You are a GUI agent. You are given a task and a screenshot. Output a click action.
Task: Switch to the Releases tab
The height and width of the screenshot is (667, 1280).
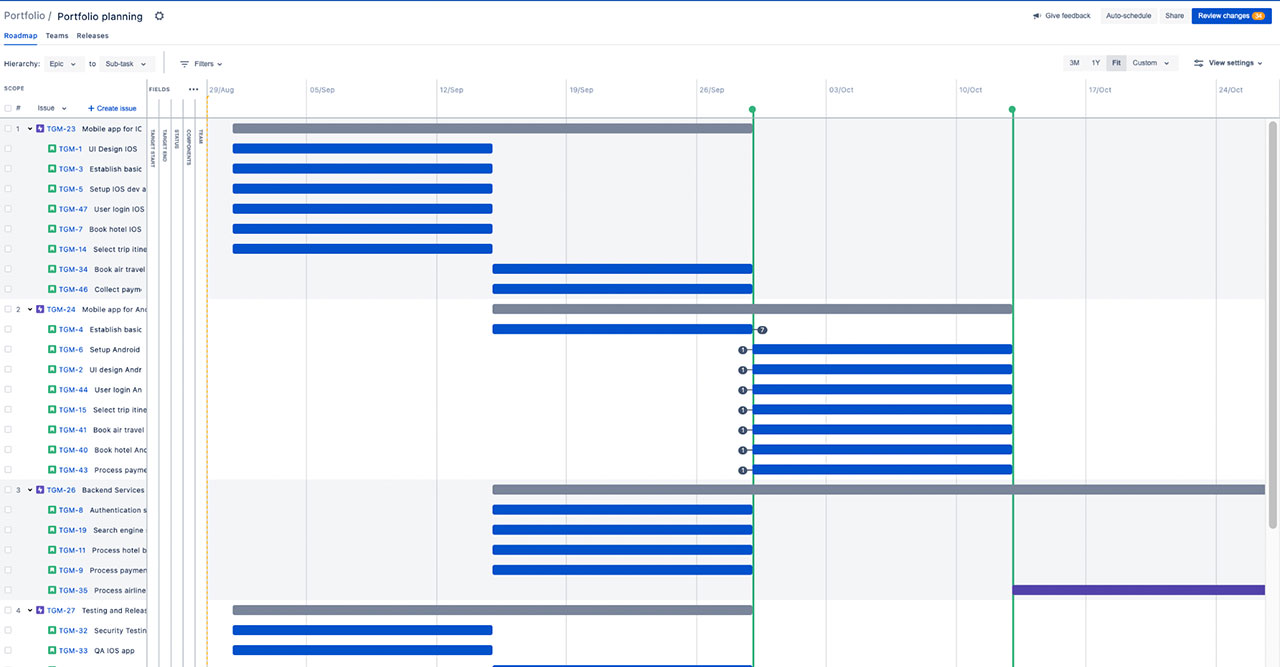tap(93, 36)
